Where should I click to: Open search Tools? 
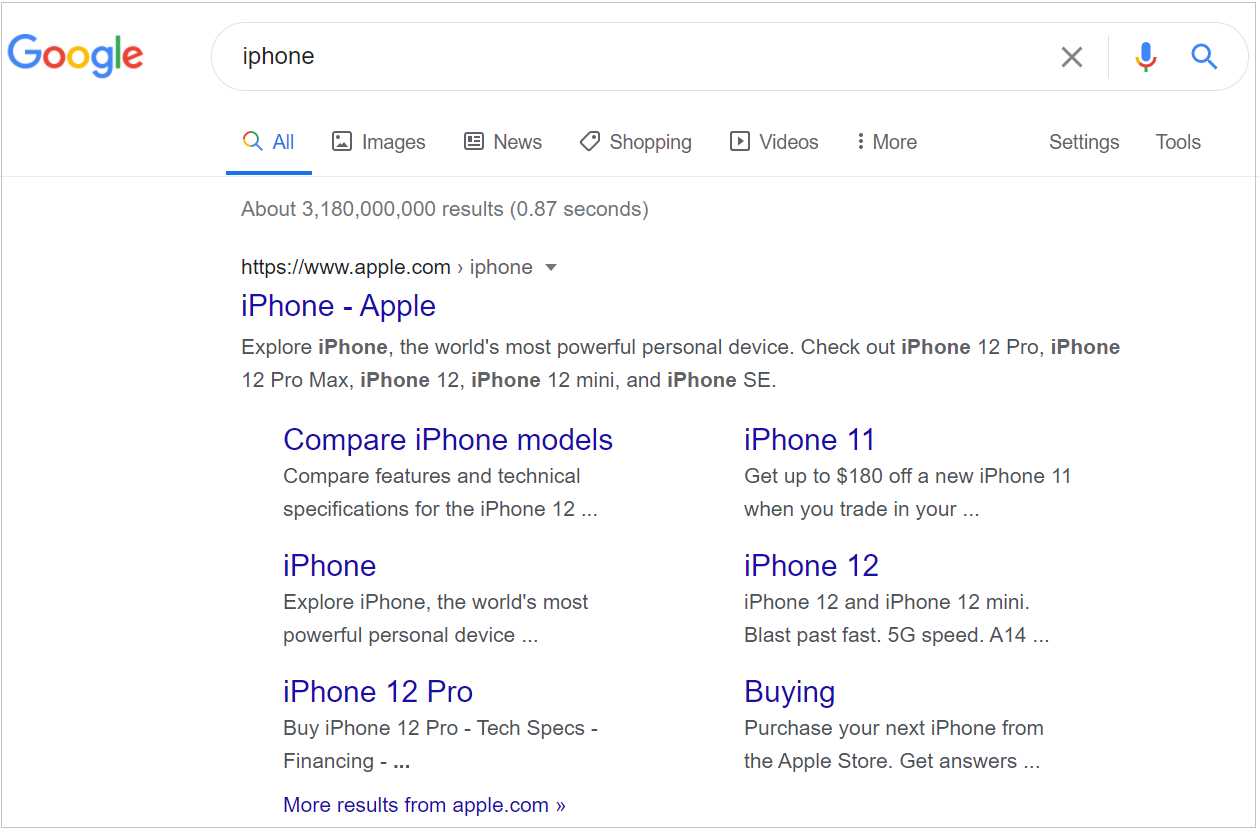click(1178, 142)
